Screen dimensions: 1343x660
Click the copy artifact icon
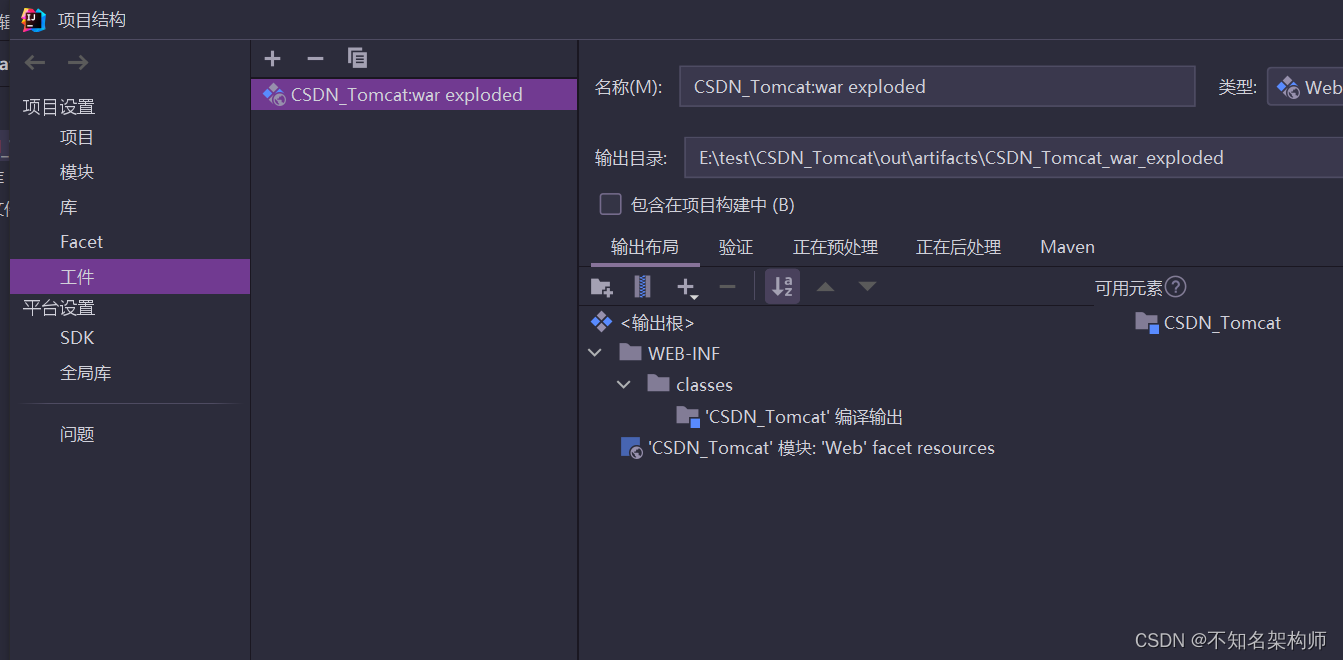click(x=357, y=58)
